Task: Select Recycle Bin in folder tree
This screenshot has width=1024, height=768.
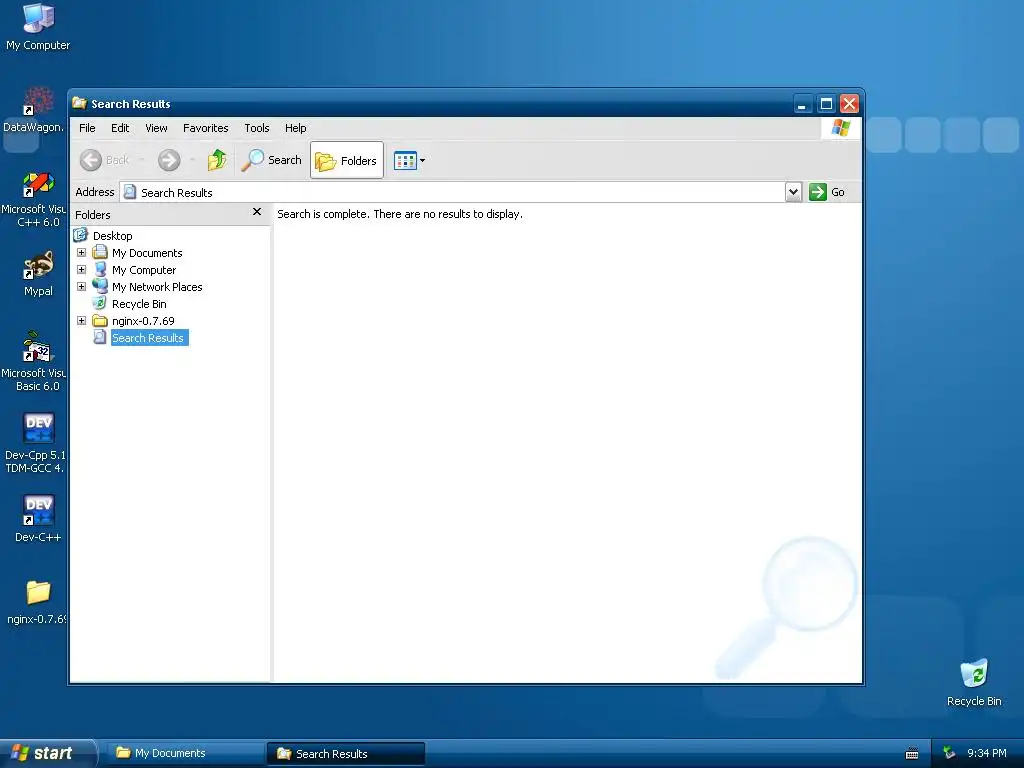Action: click(139, 304)
